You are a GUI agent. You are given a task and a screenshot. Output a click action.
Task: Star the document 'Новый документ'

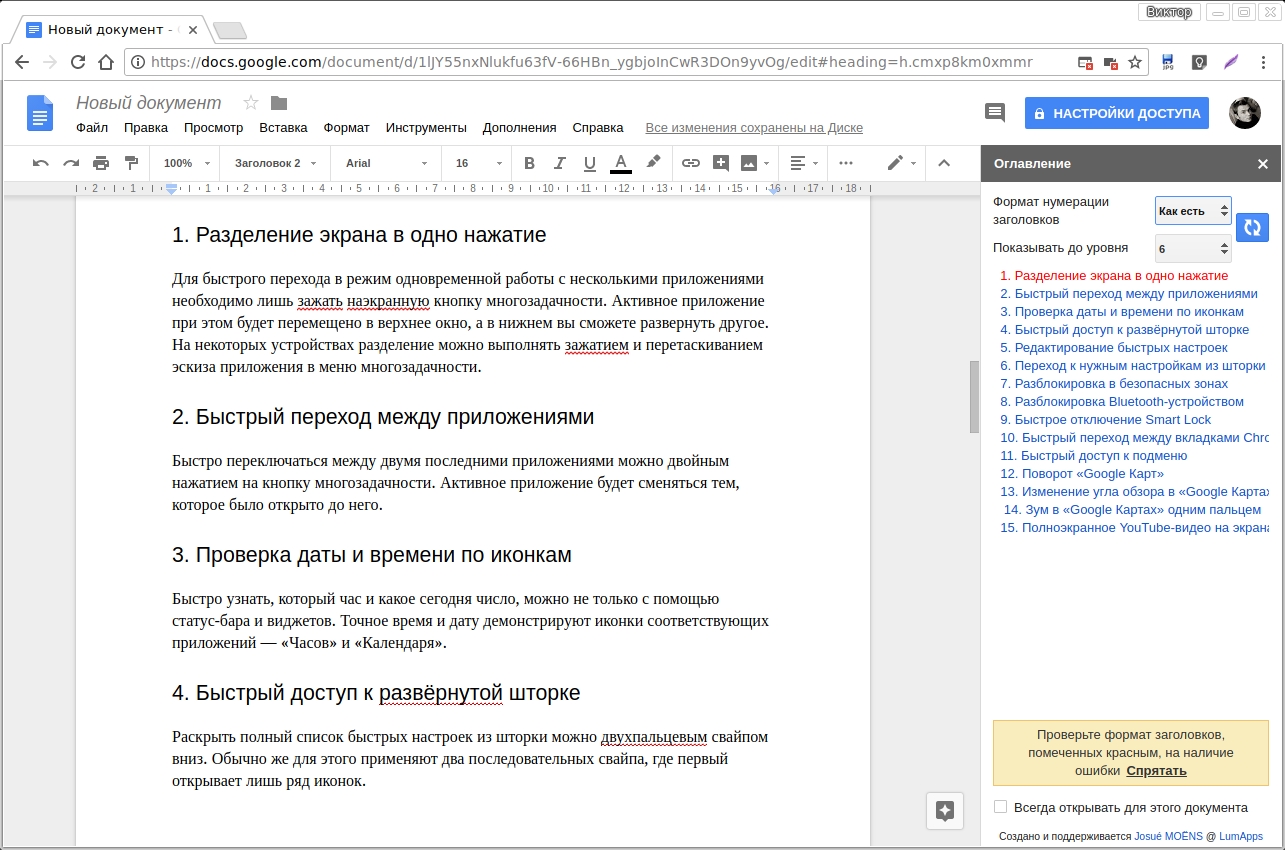pyautogui.click(x=251, y=103)
